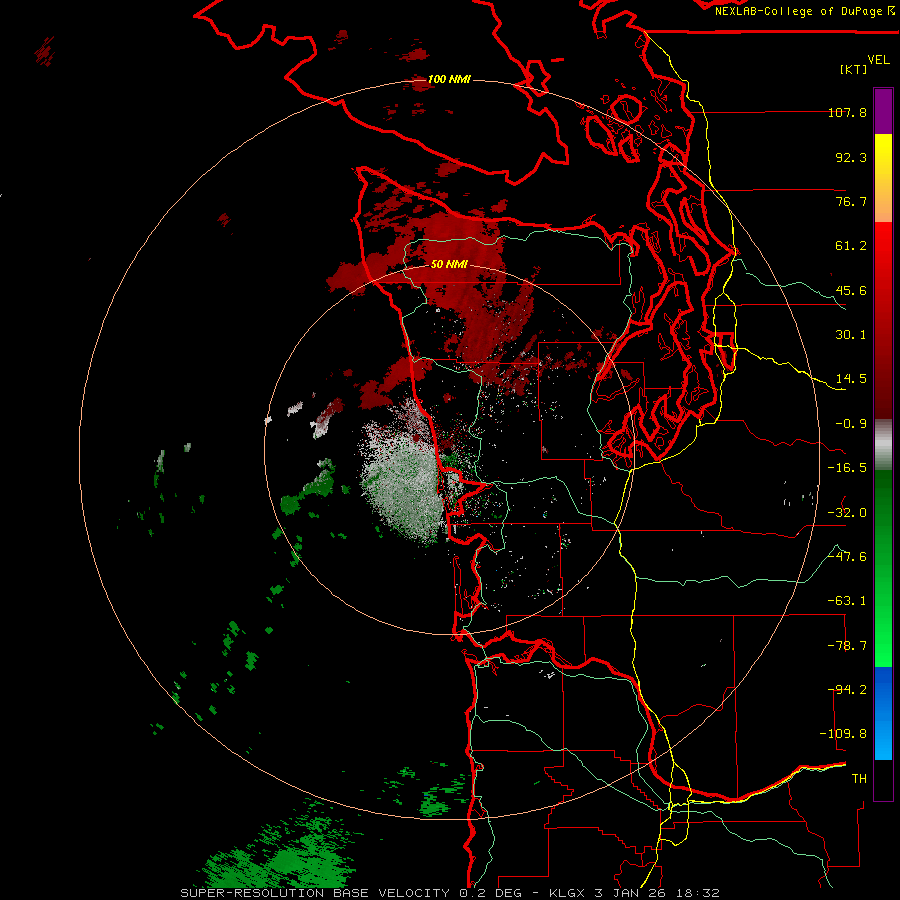Click the 30.1 velocity scale value
The image size is (900, 900).
(x=851, y=335)
